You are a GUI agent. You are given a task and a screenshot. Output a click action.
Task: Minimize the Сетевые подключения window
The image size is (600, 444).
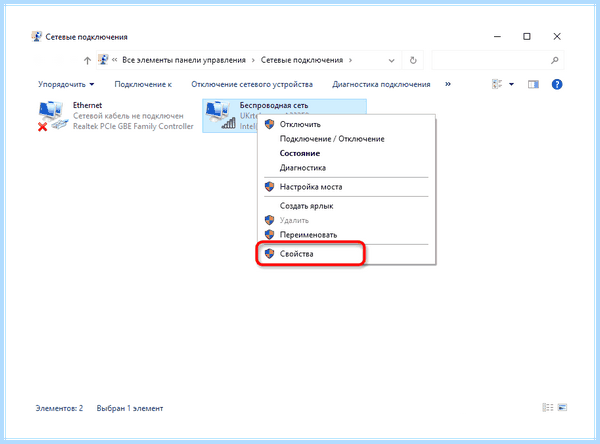click(497, 36)
